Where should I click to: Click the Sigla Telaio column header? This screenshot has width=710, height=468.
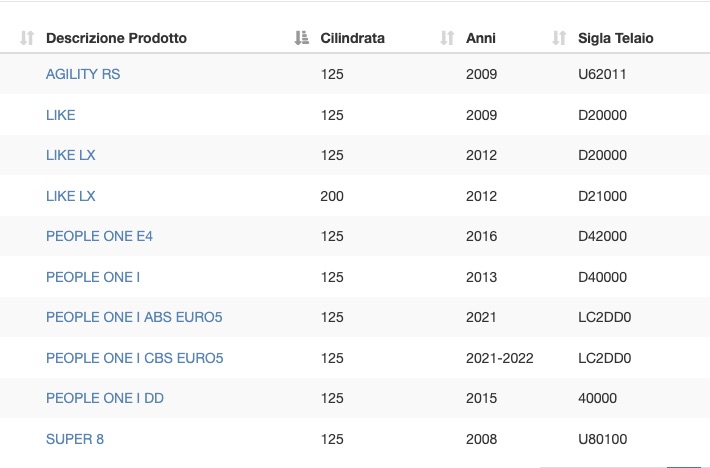(615, 38)
